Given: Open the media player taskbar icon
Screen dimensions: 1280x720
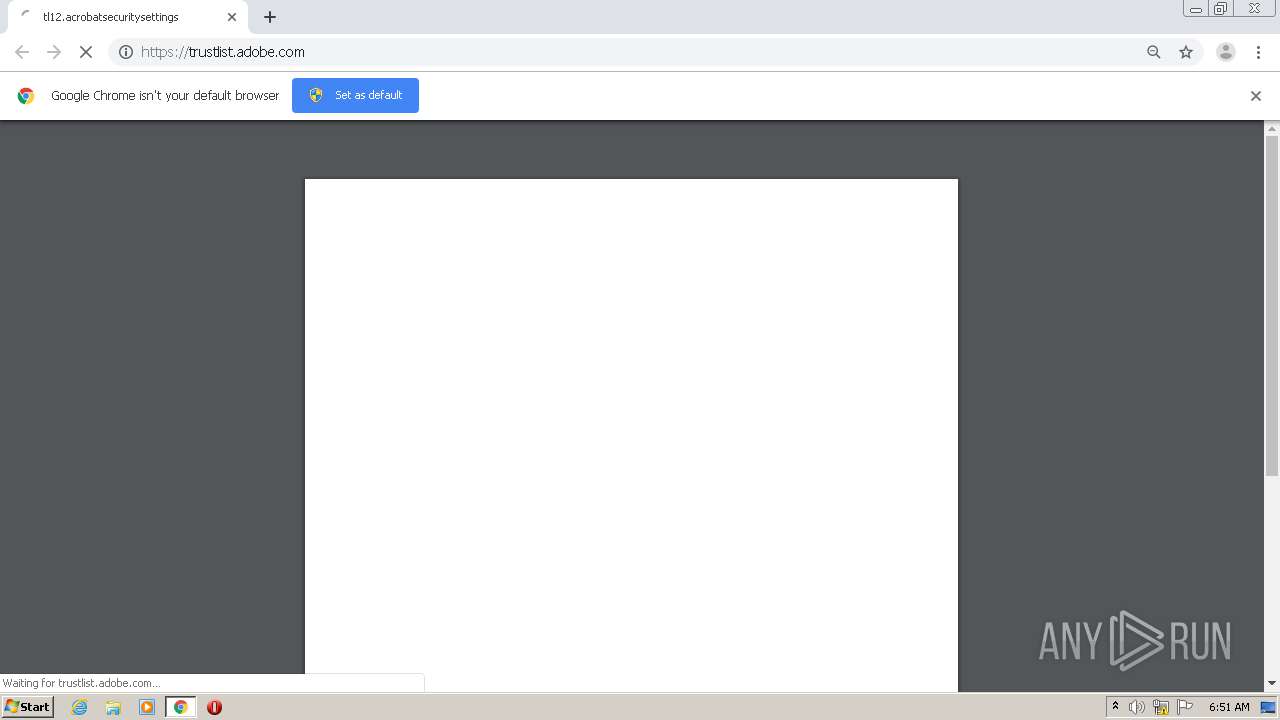Looking at the screenshot, I should point(147,707).
